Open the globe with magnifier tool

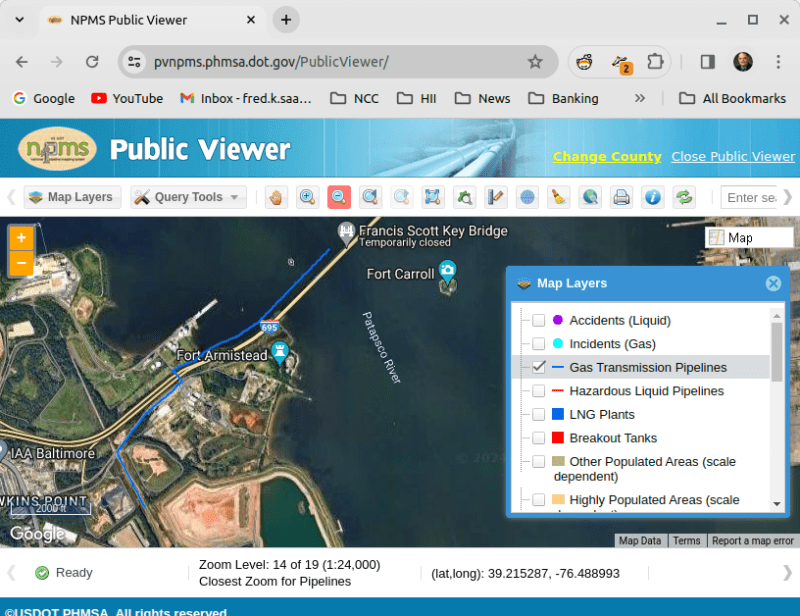[590, 197]
